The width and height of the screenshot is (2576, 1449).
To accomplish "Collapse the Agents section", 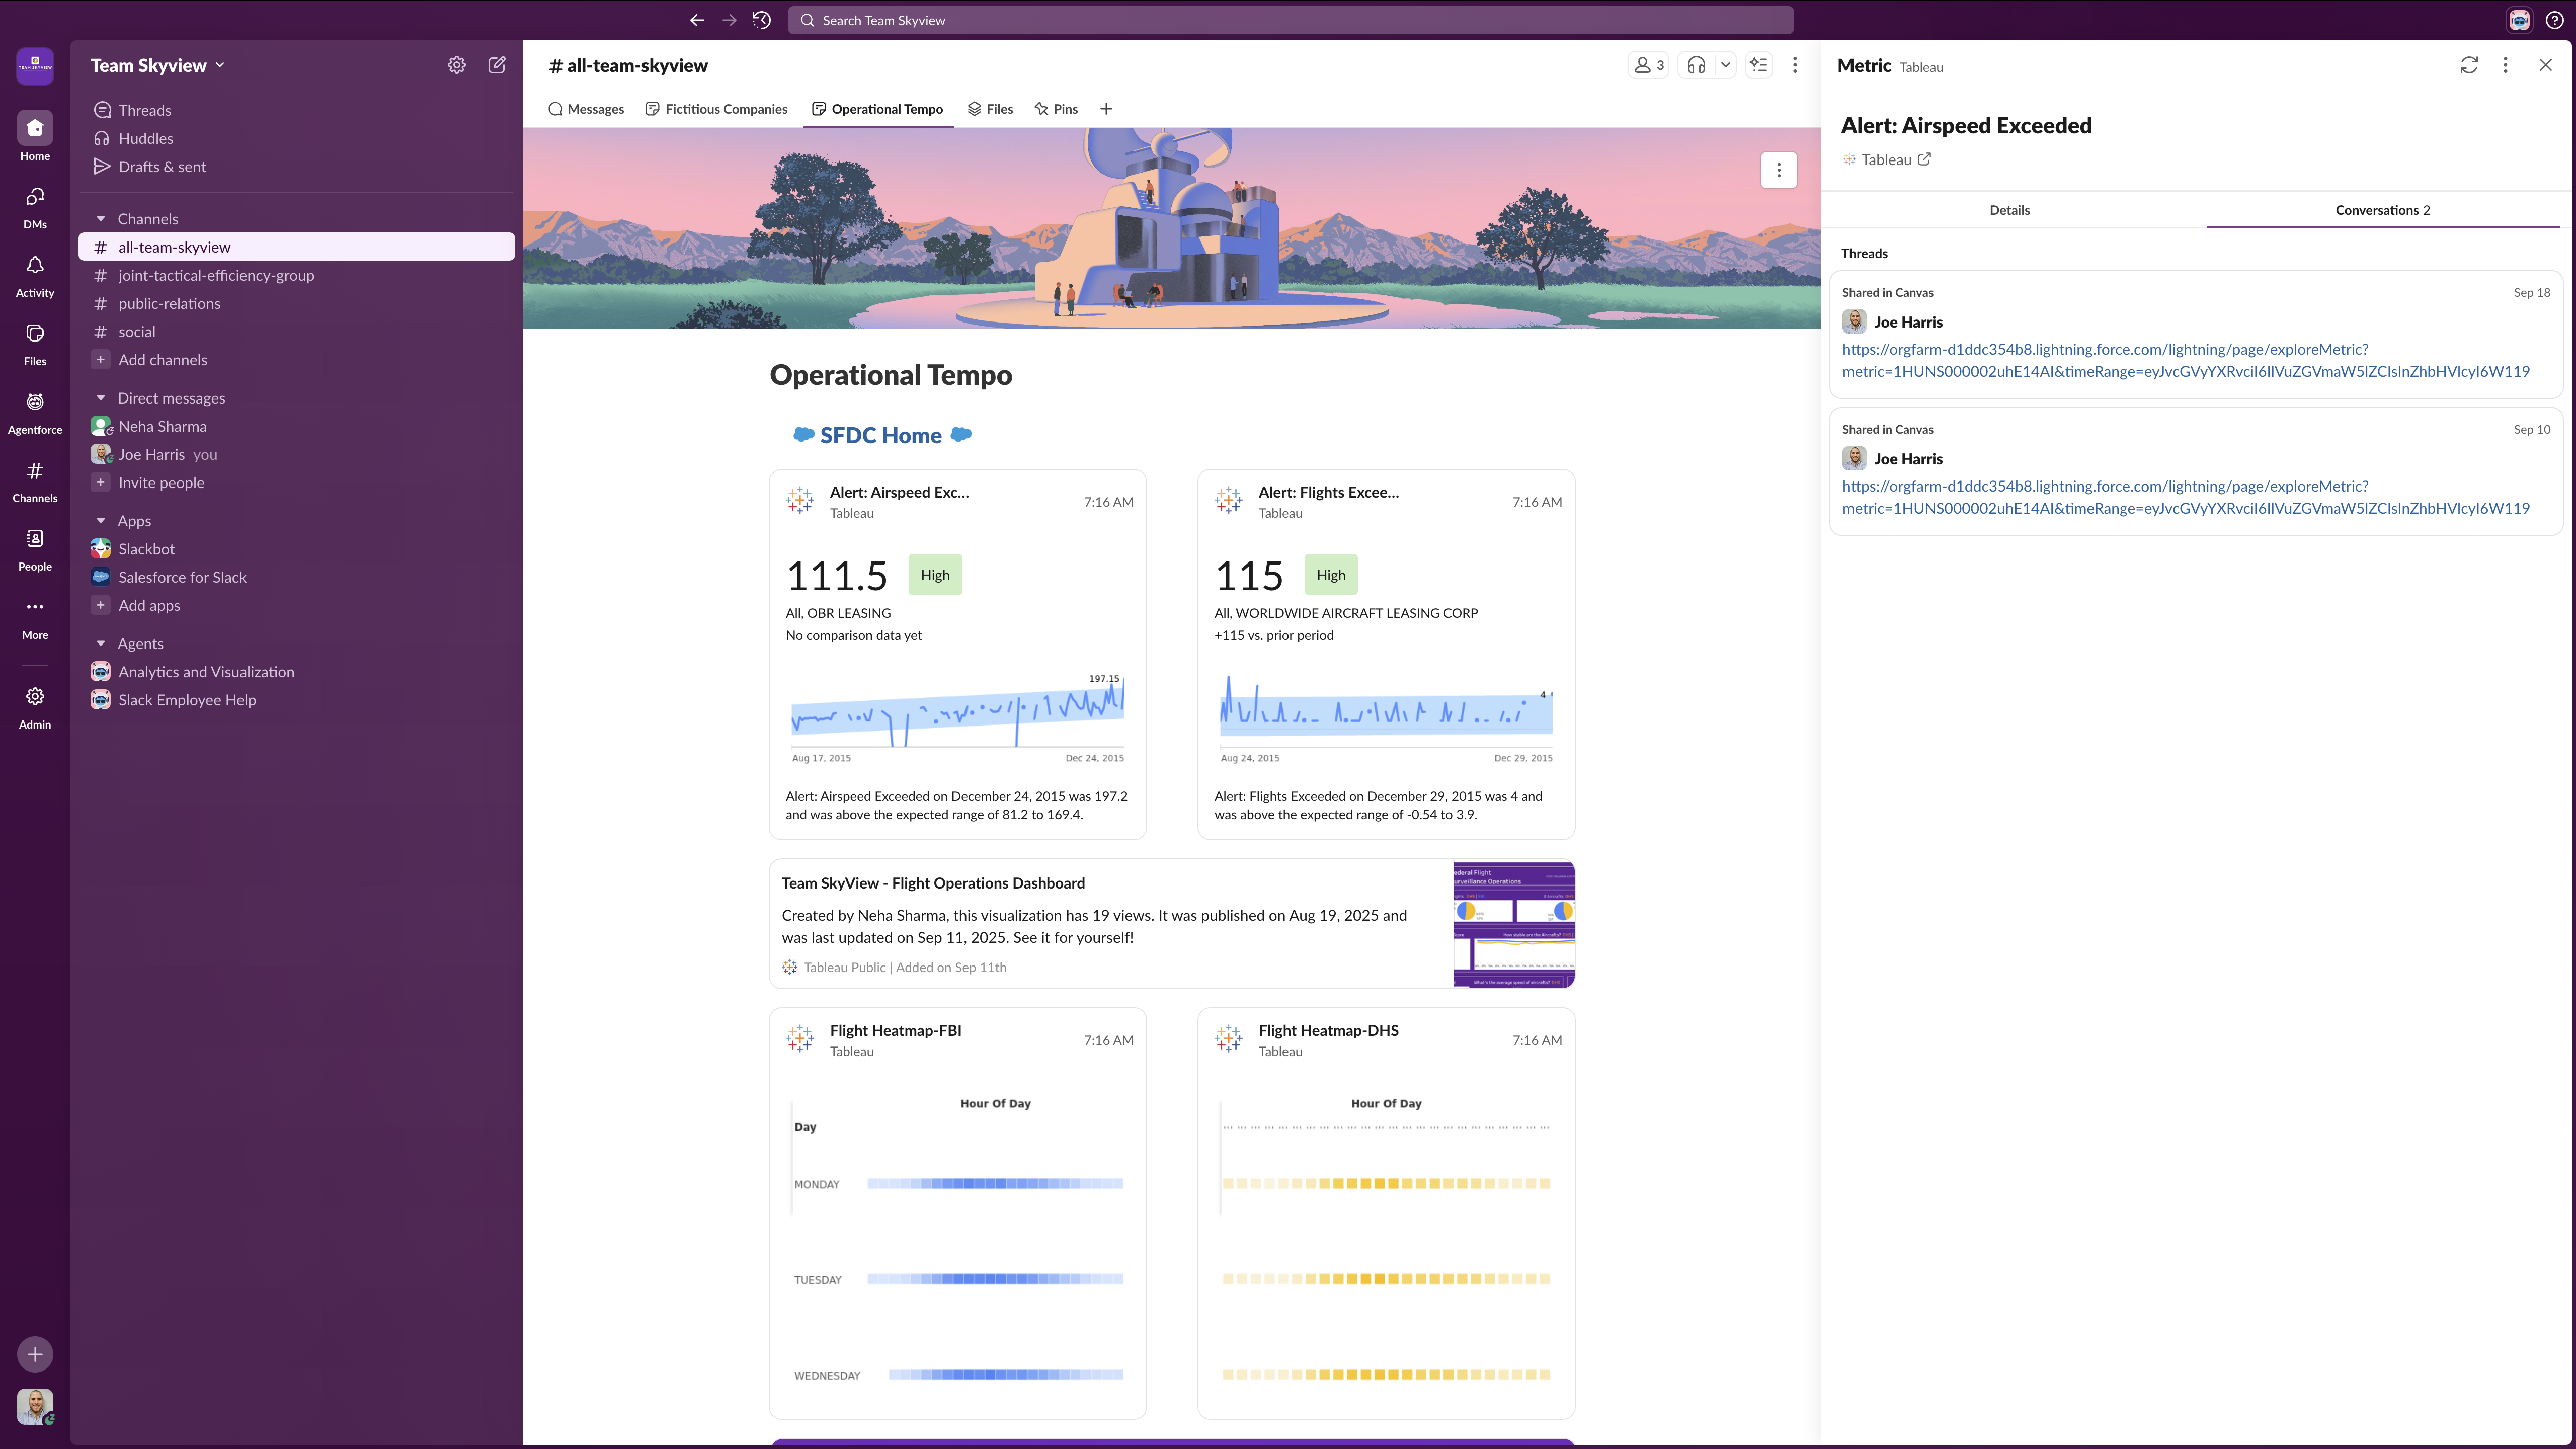I will (x=101, y=644).
